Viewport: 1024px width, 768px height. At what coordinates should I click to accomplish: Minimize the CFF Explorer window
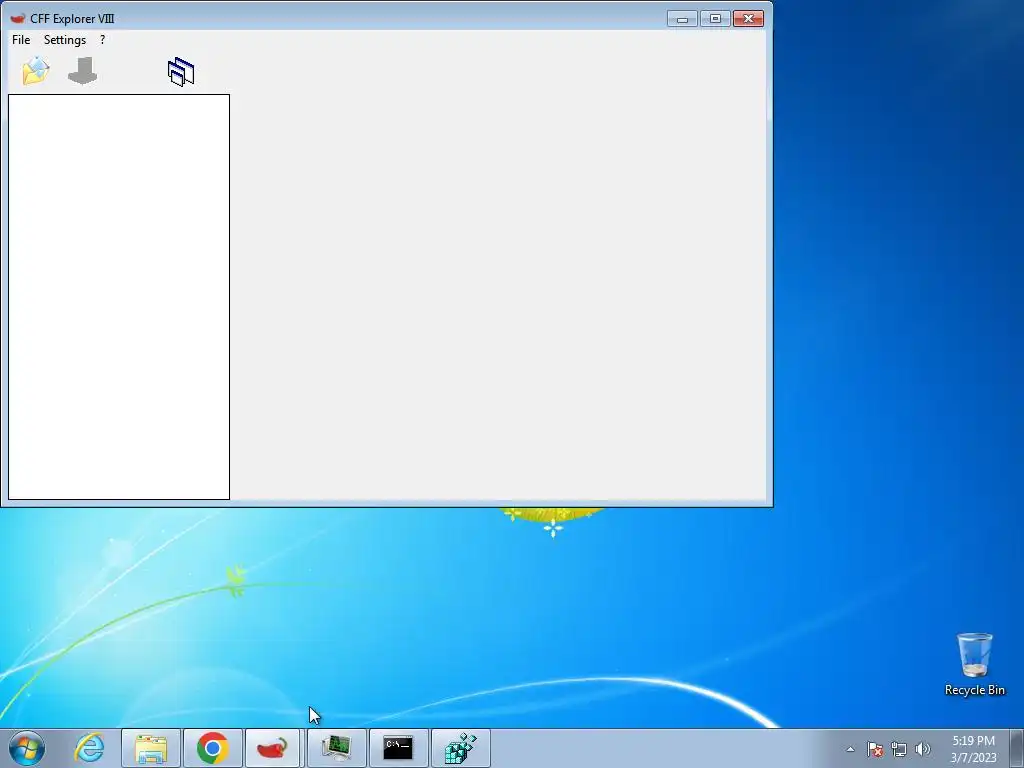point(682,19)
